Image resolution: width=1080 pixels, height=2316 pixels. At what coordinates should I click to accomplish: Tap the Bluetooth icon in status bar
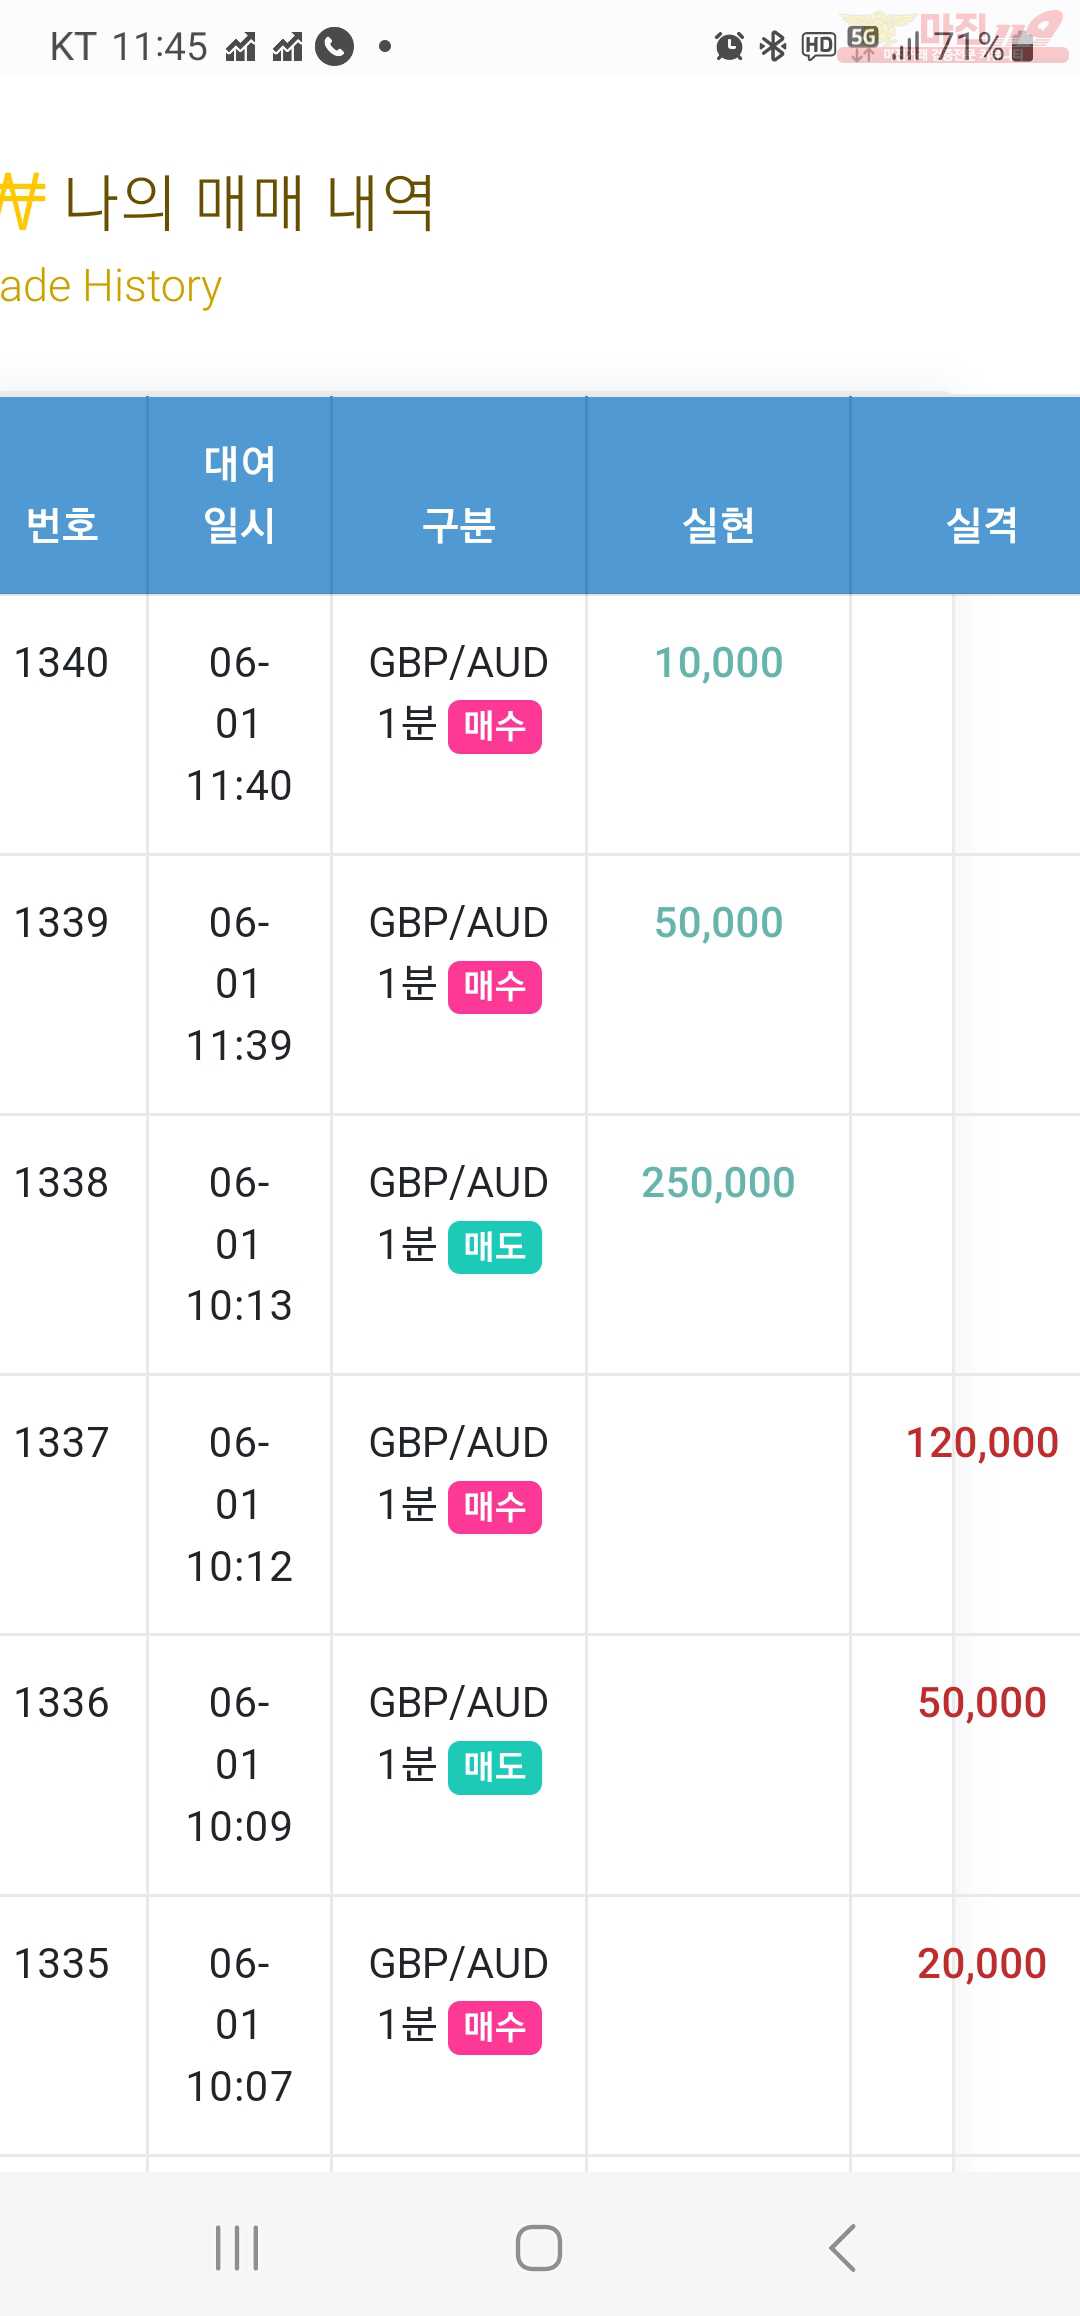tap(773, 45)
